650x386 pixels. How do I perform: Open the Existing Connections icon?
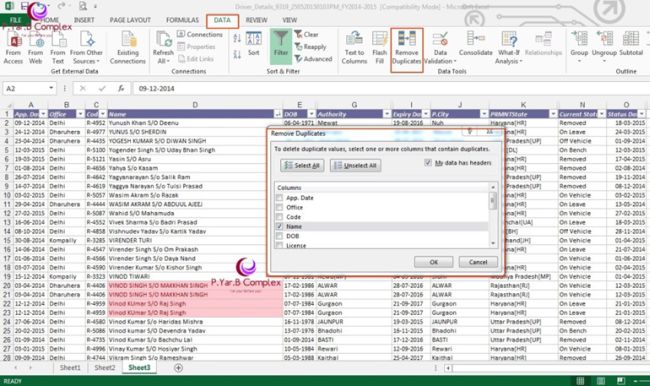pyautogui.click(x=128, y=40)
